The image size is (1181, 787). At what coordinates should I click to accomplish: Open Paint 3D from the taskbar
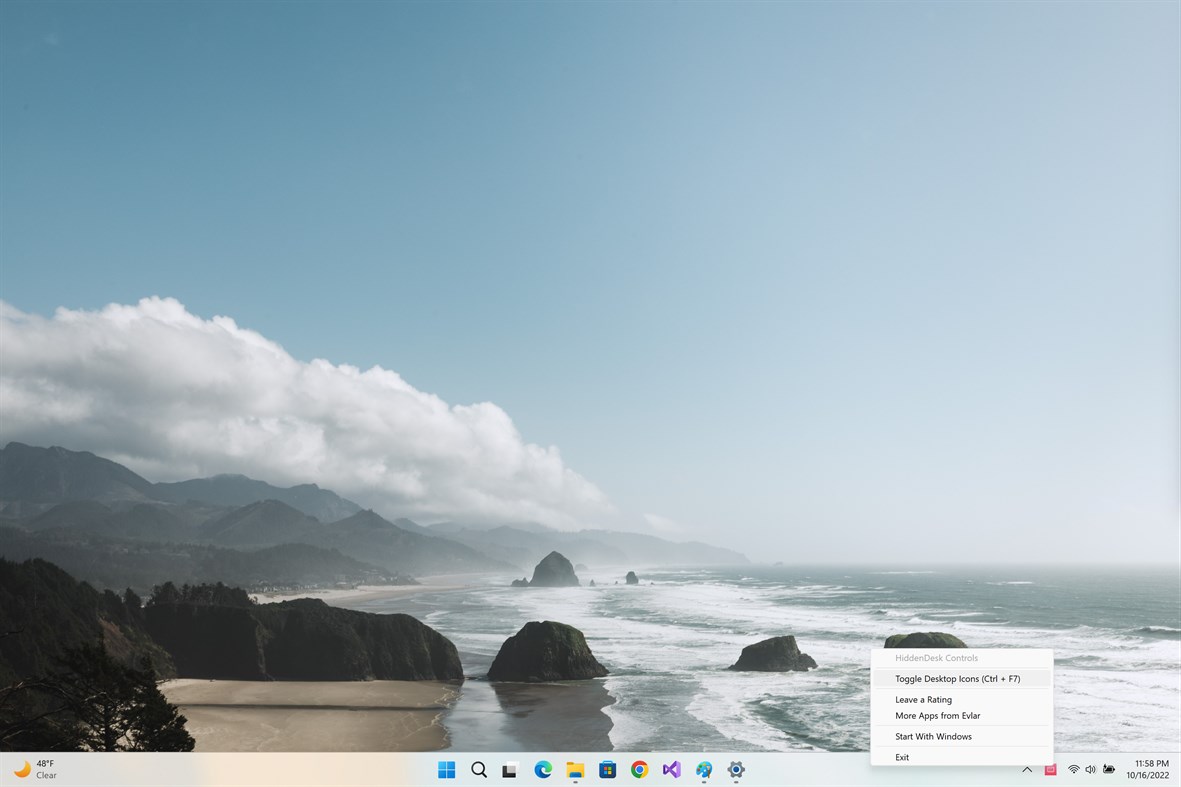tap(704, 770)
